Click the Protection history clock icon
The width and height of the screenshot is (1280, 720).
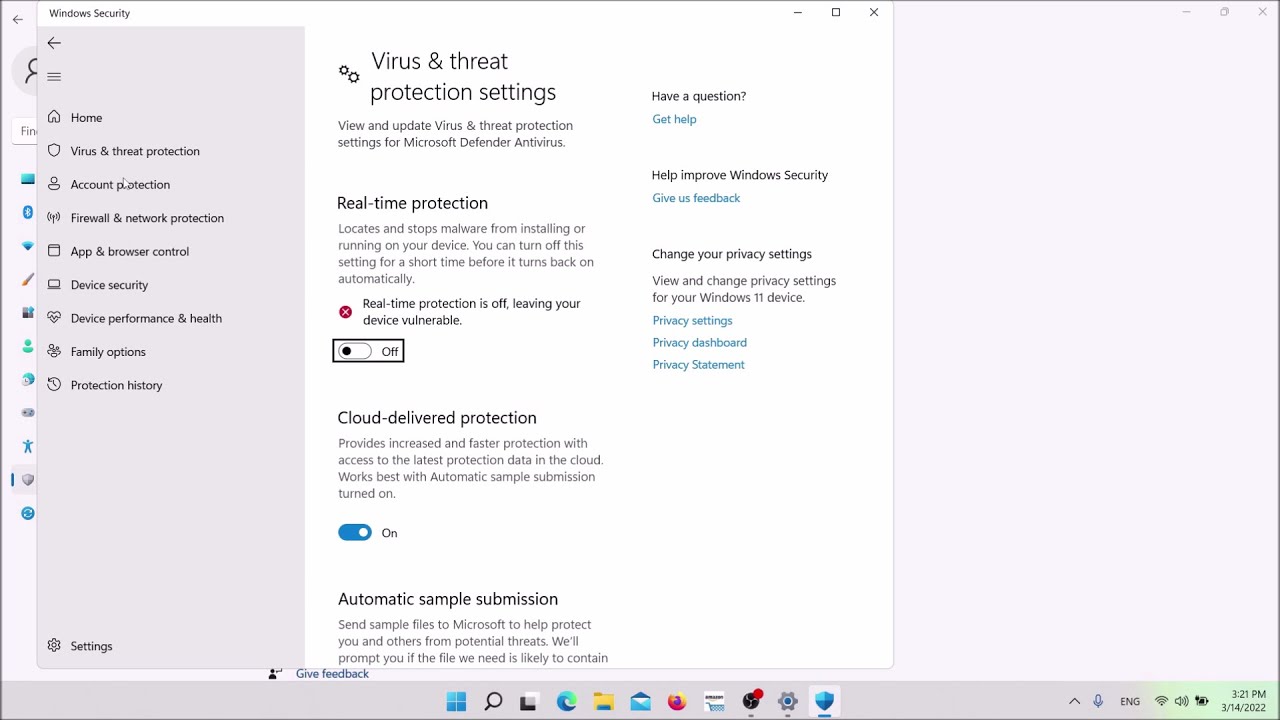pos(54,385)
